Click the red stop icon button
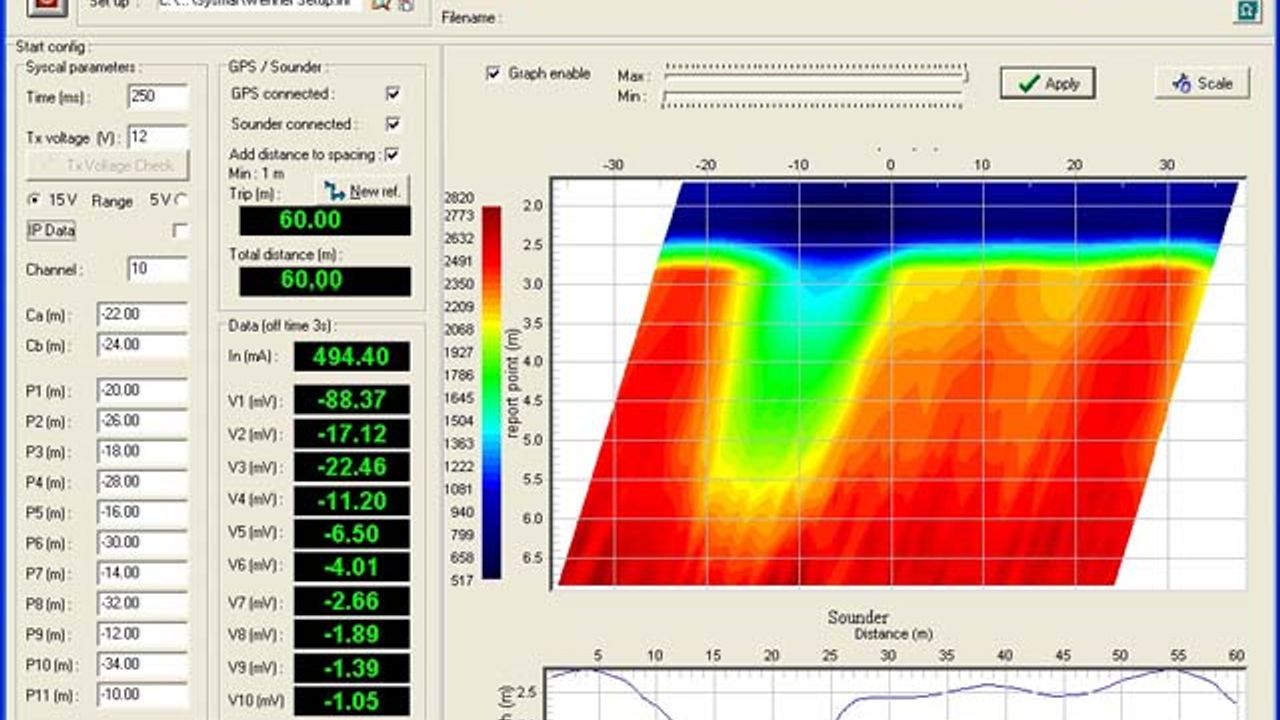Screen dimensions: 1280x720 (46, 5)
